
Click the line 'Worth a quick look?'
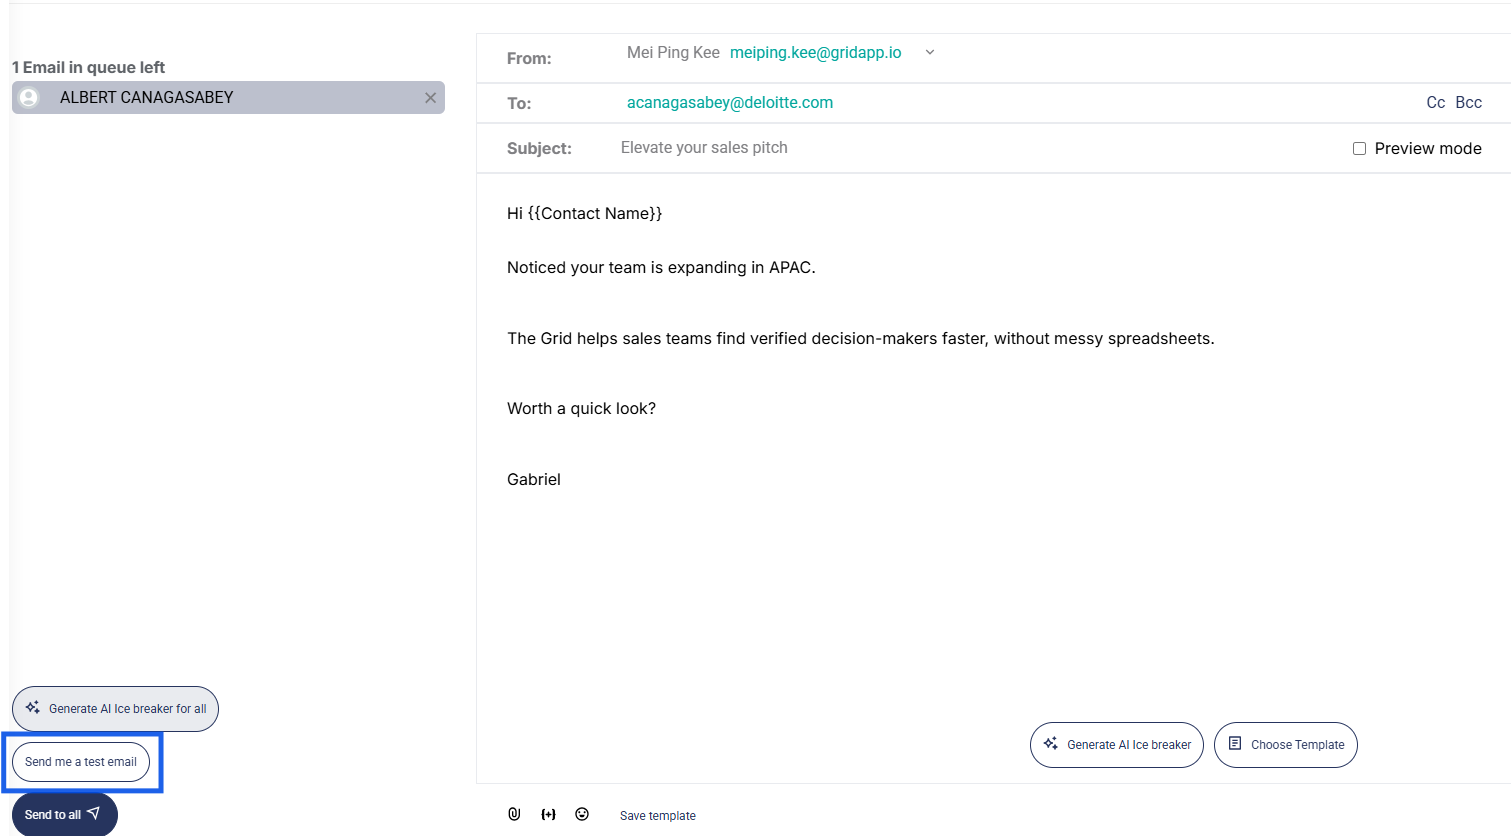(x=582, y=409)
